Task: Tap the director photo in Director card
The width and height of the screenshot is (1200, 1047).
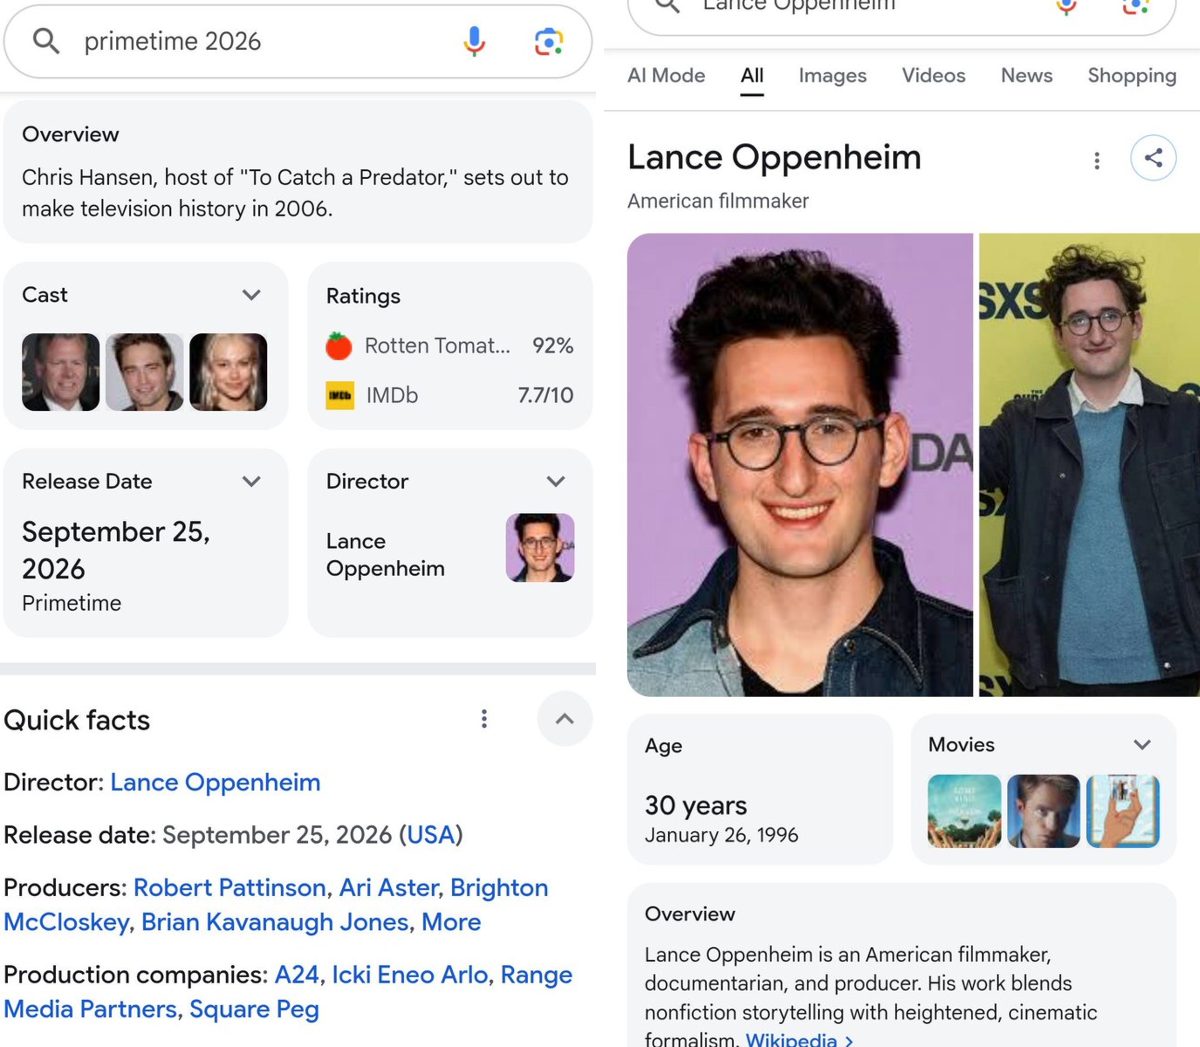Action: point(540,548)
